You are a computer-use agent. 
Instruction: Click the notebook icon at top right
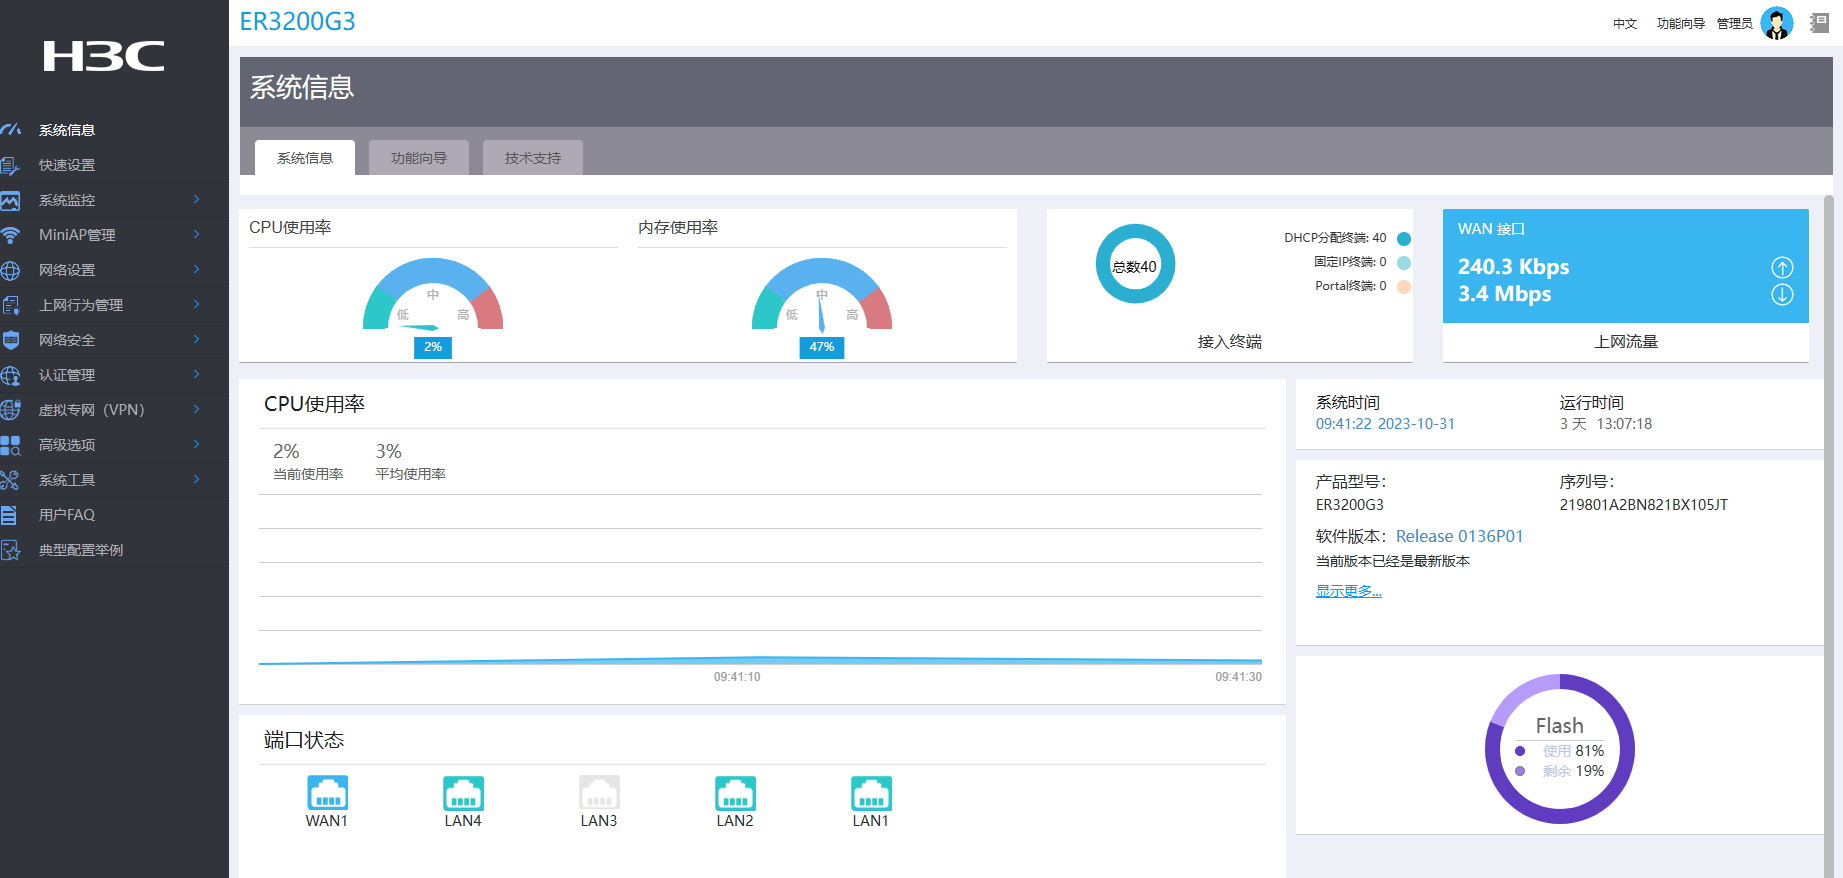(x=1819, y=23)
